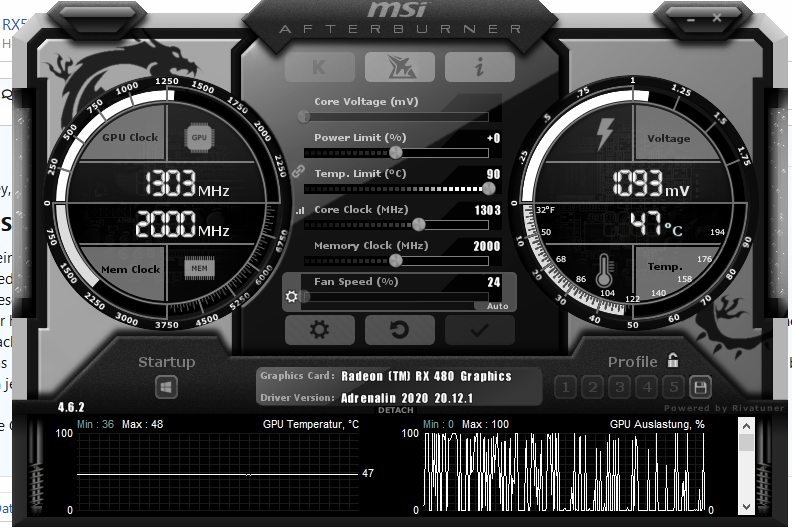Click the Memory Clock value 2000
Image resolution: width=792 pixels, height=528 pixels.
tap(487, 246)
